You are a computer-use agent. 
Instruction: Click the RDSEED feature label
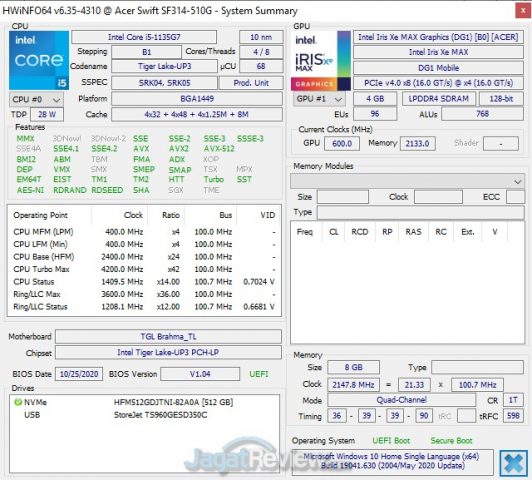[x=107, y=190]
